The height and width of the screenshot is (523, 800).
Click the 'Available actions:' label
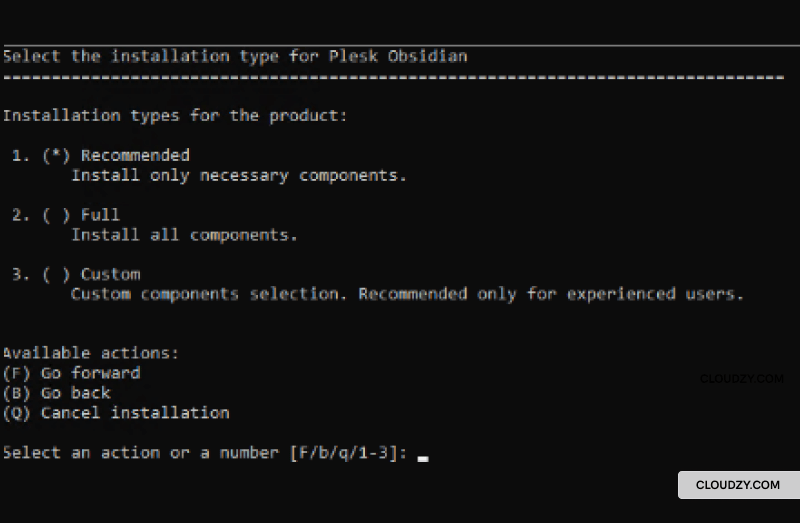coord(91,353)
